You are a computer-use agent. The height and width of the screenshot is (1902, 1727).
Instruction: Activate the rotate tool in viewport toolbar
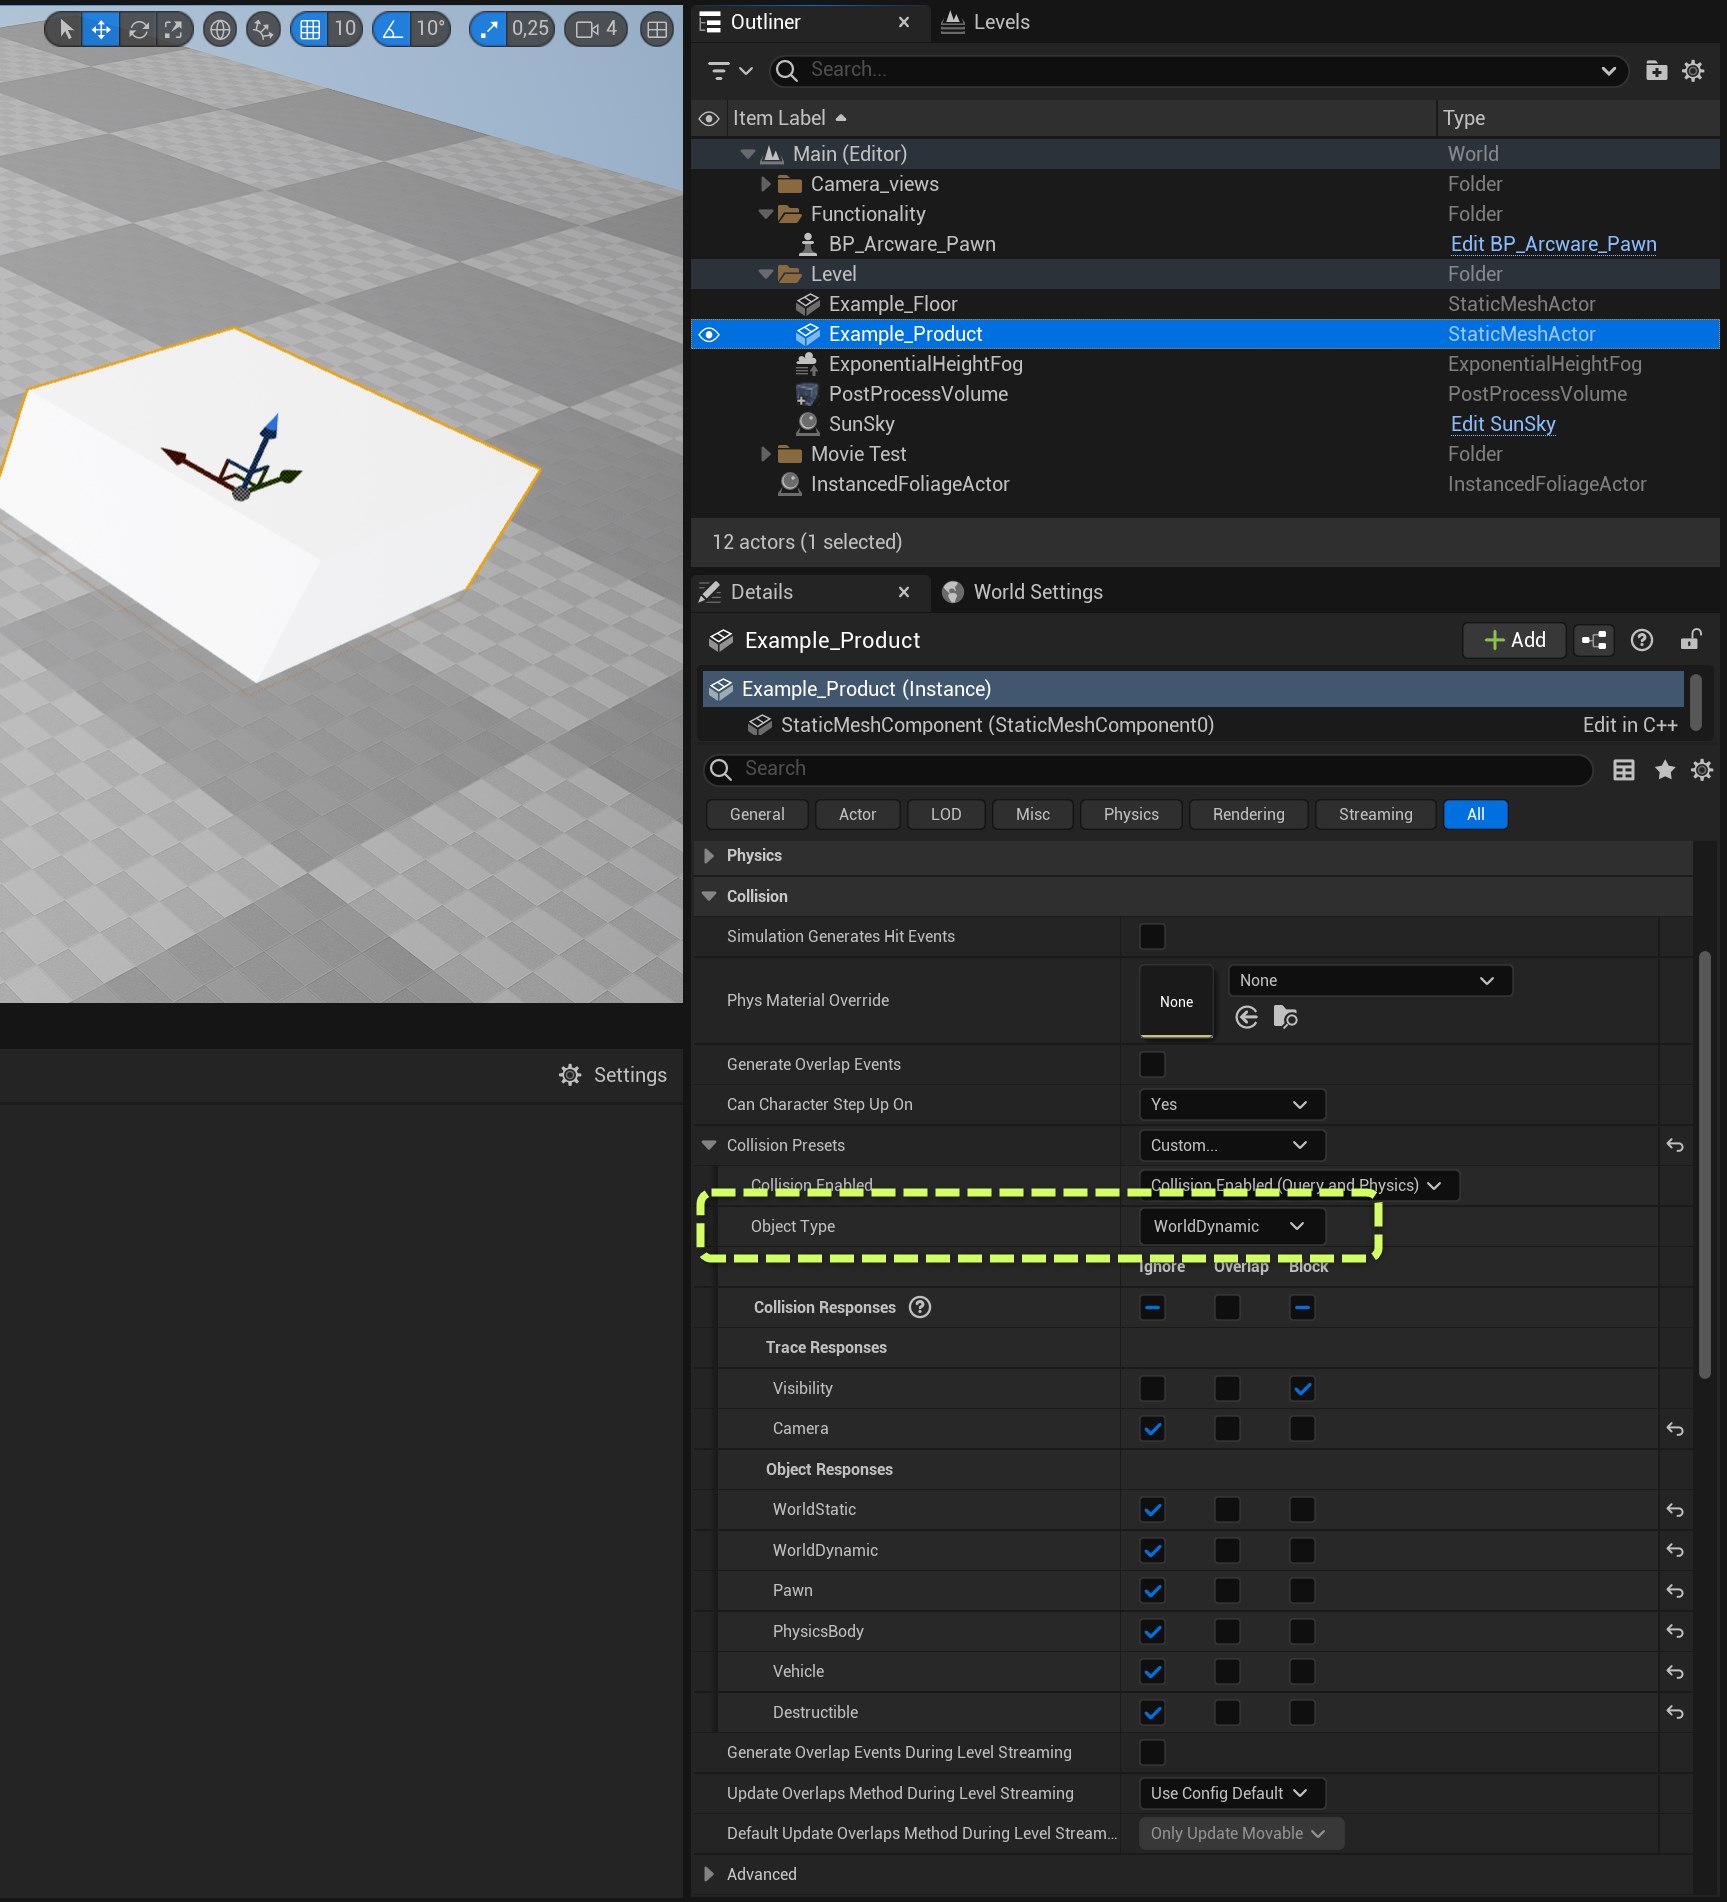[138, 29]
